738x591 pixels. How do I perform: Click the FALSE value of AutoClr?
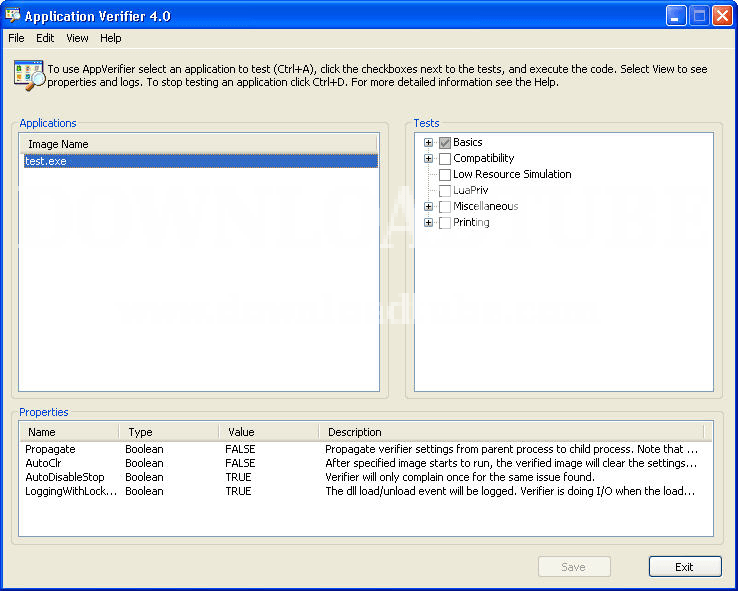[240, 463]
